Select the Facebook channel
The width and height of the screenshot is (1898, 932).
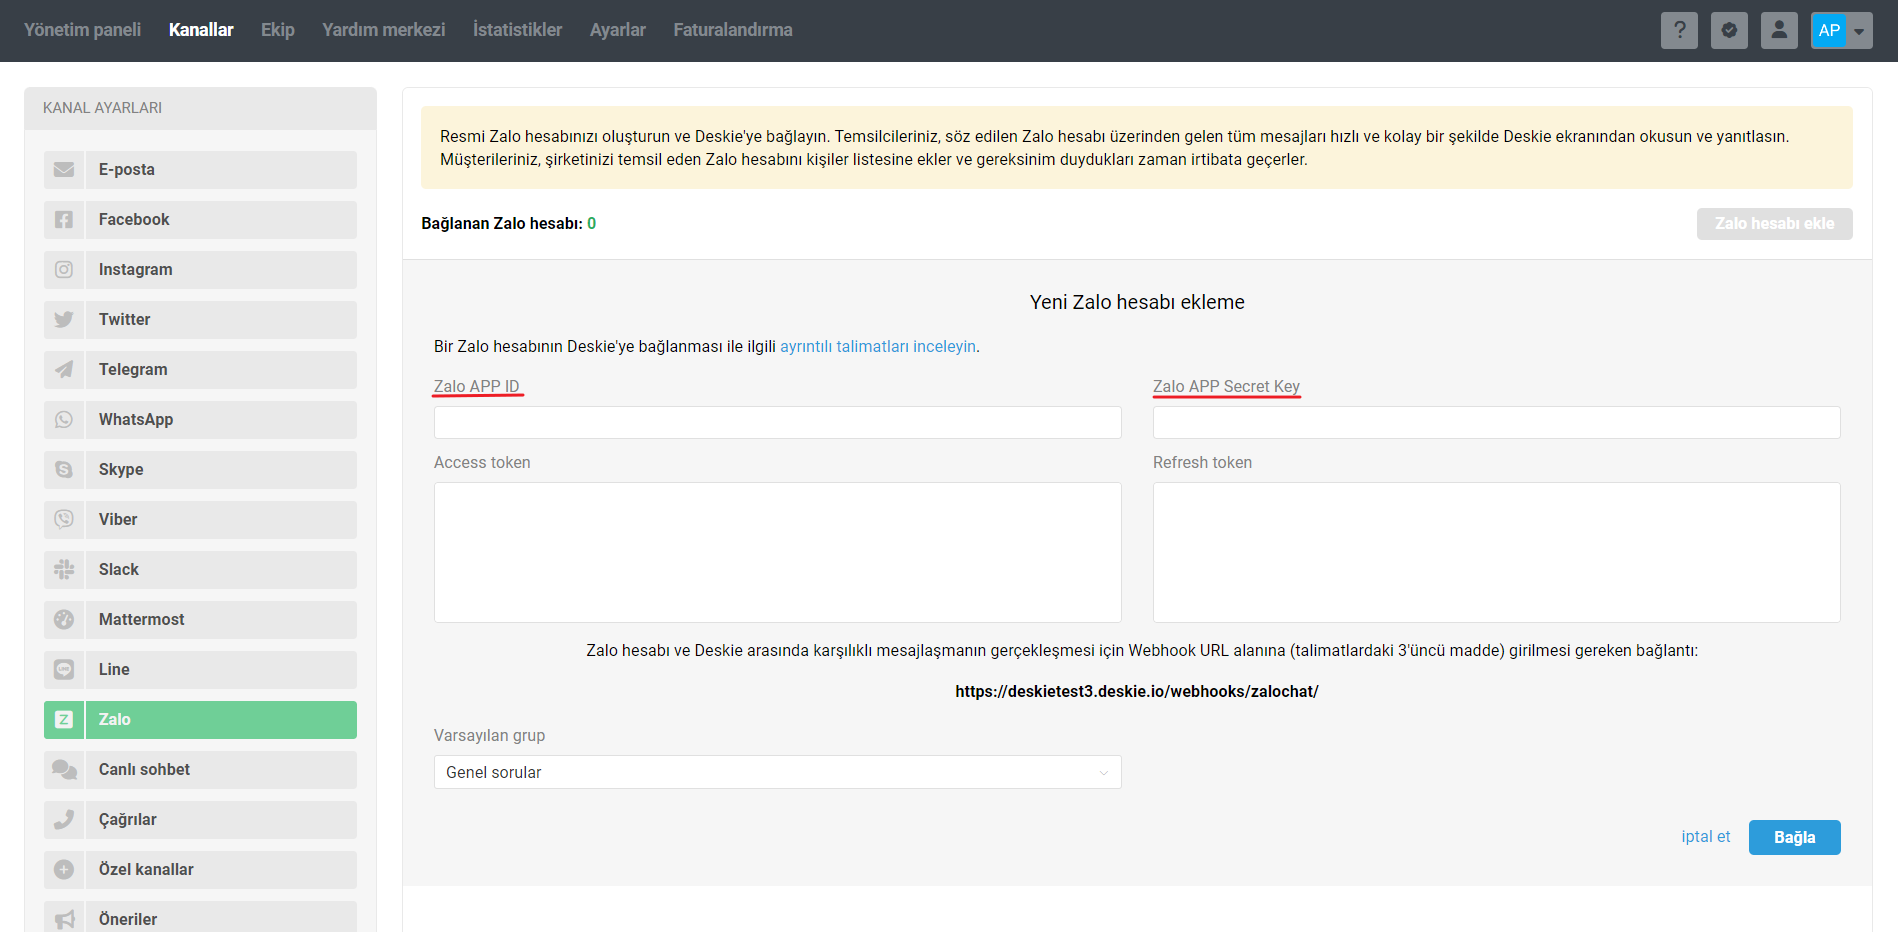point(200,220)
